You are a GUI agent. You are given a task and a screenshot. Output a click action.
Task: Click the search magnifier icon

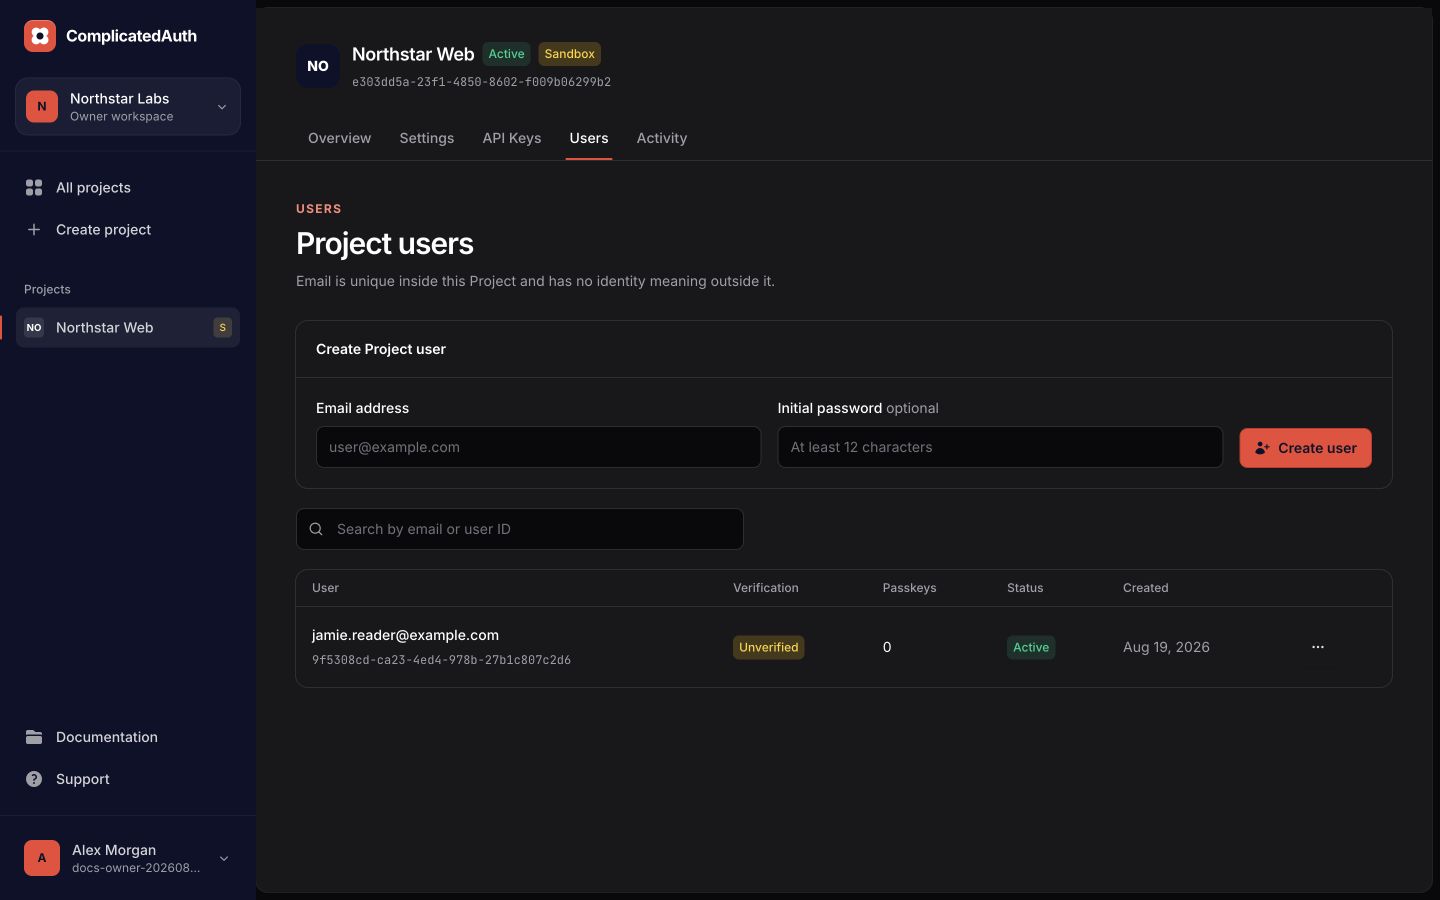point(316,529)
